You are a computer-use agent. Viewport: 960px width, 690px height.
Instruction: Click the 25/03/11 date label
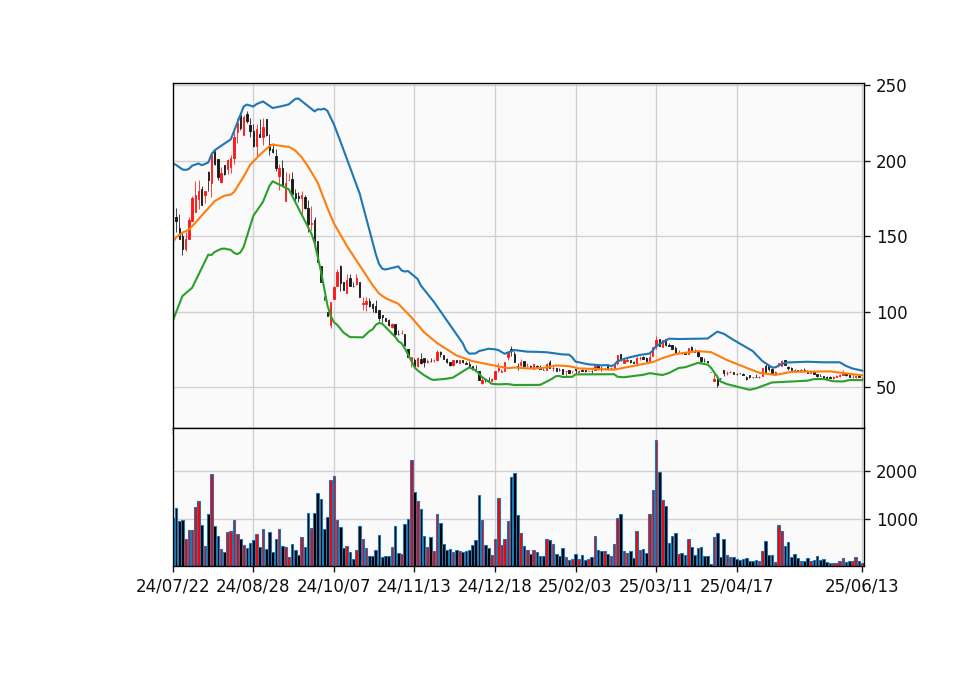coord(656,586)
